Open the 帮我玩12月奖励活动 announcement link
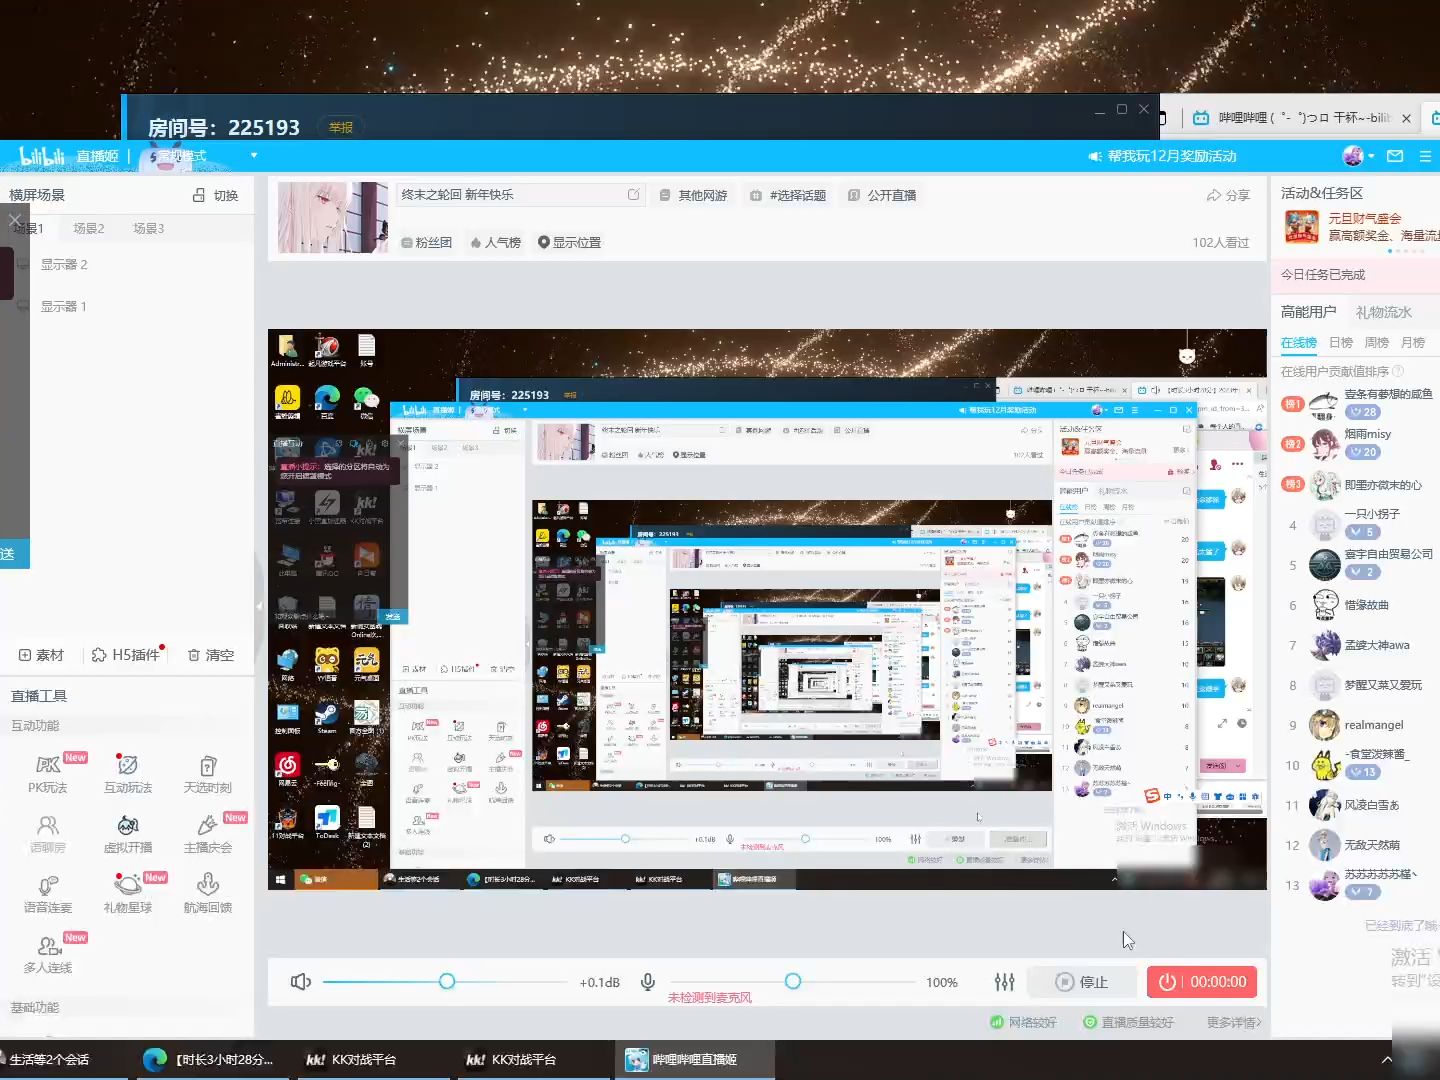The width and height of the screenshot is (1440, 1080). click(x=1162, y=156)
